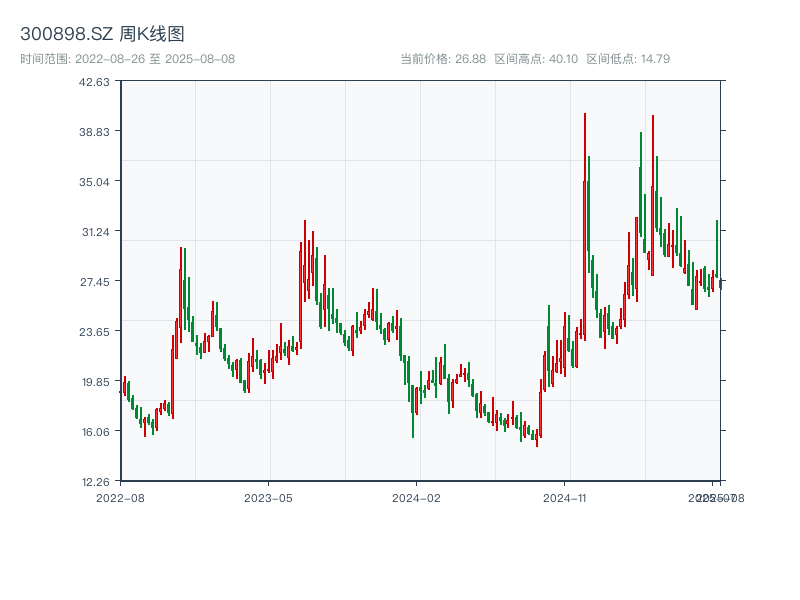Click y-axis value 27.45

[x=94, y=282]
